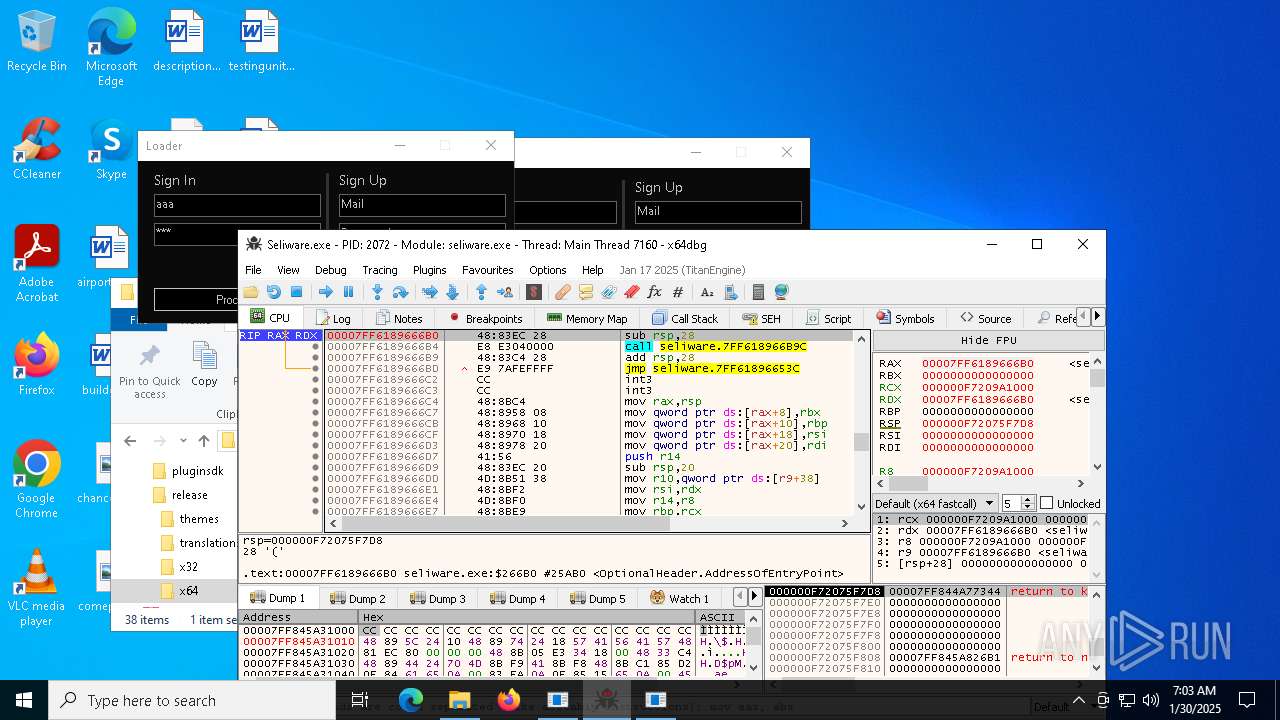Stop debugging with the blue square icon
This screenshot has width=1280, height=720.
coord(296,292)
